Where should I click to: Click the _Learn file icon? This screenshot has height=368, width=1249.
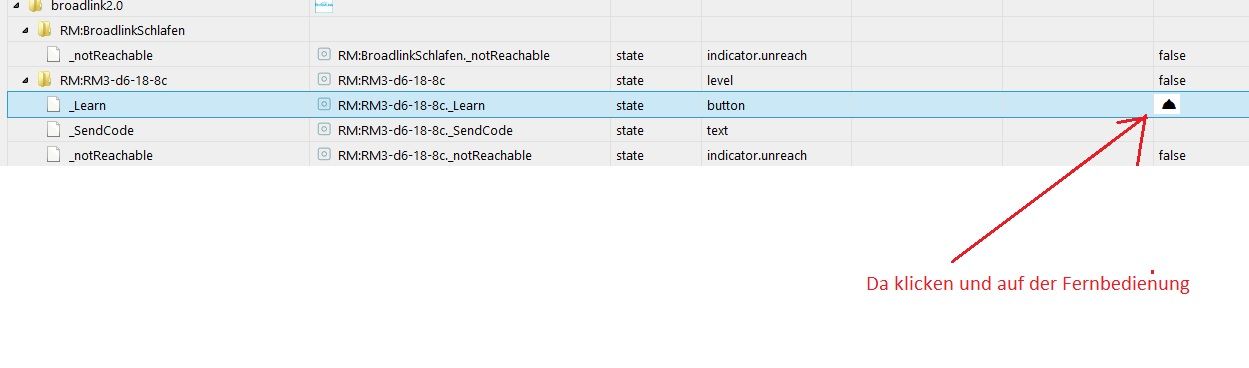pos(54,105)
